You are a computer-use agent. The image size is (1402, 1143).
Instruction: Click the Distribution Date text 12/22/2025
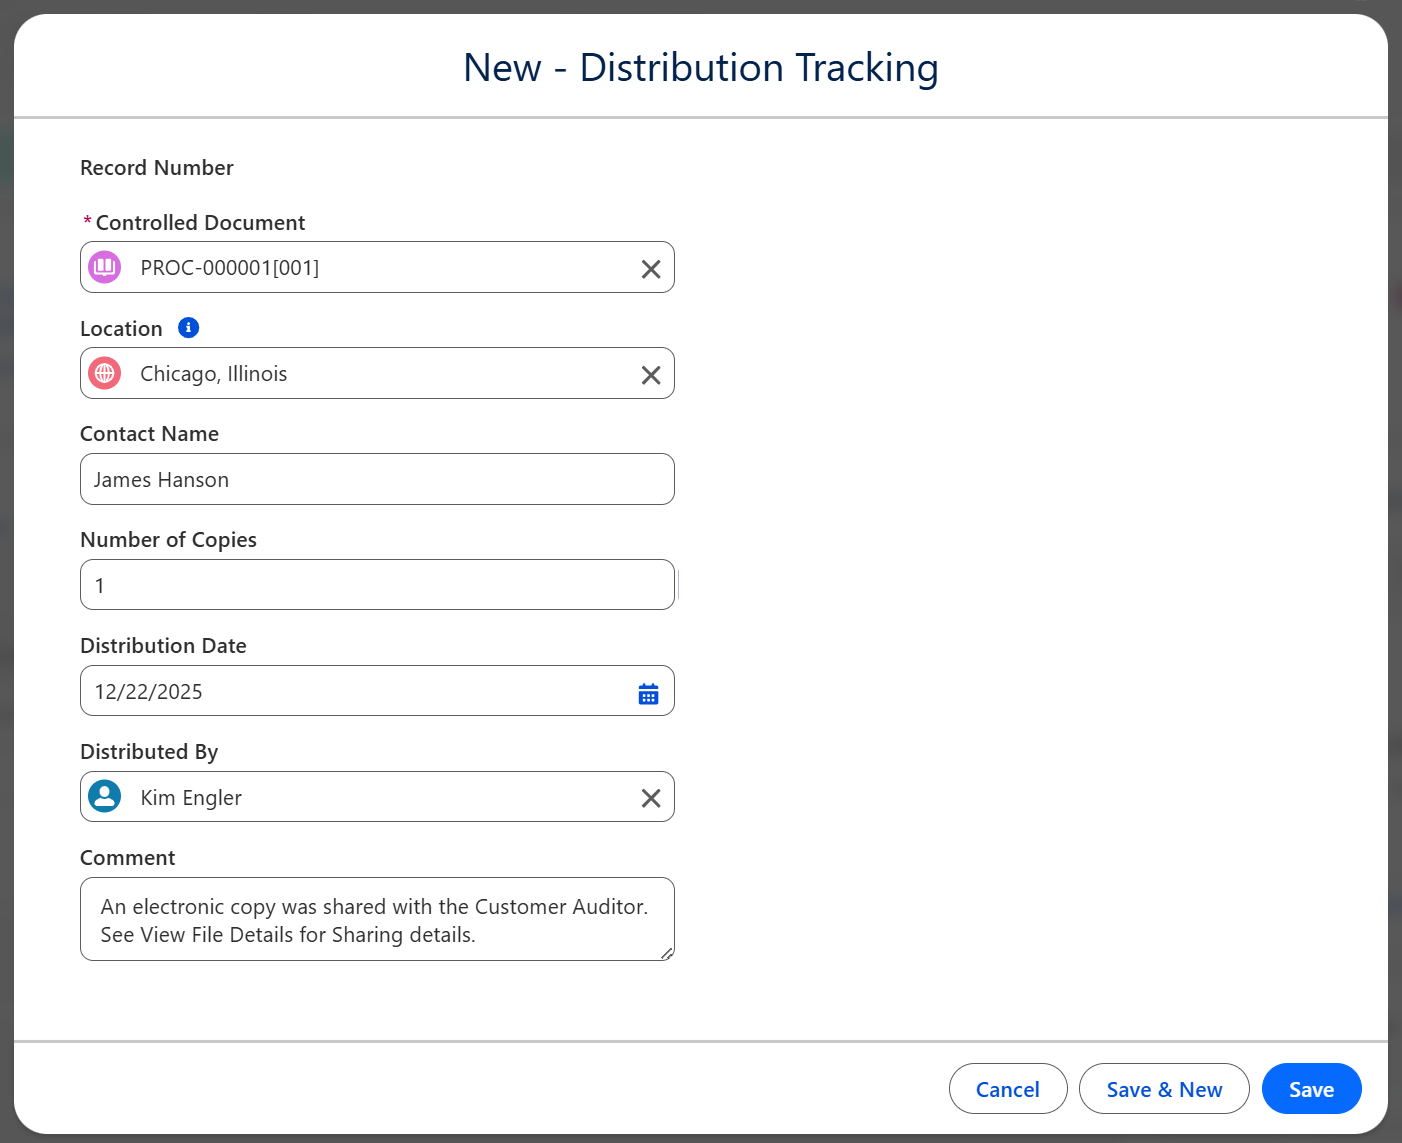coord(149,692)
